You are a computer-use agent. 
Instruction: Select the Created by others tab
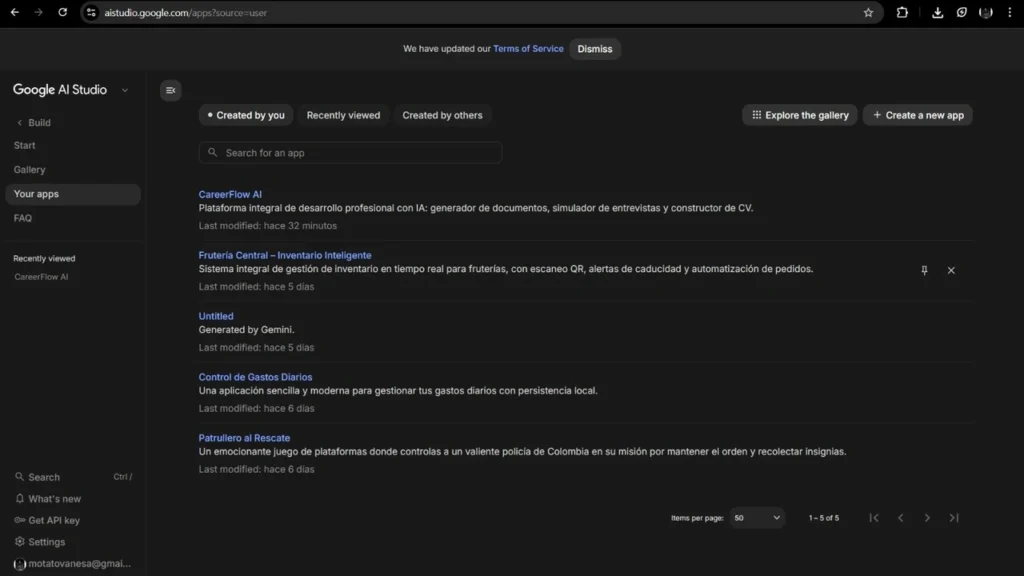click(x=442, y=115)
